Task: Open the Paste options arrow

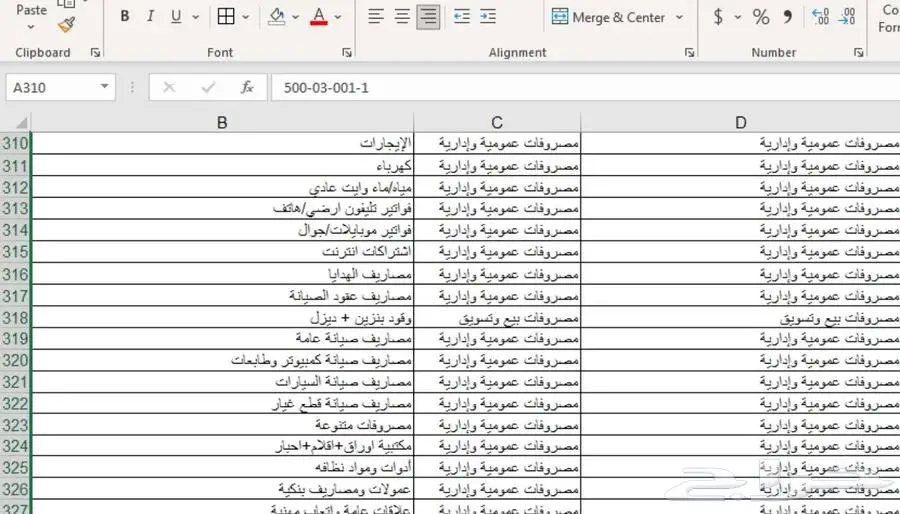Action: pyautogui.click(x=31, y=27)
